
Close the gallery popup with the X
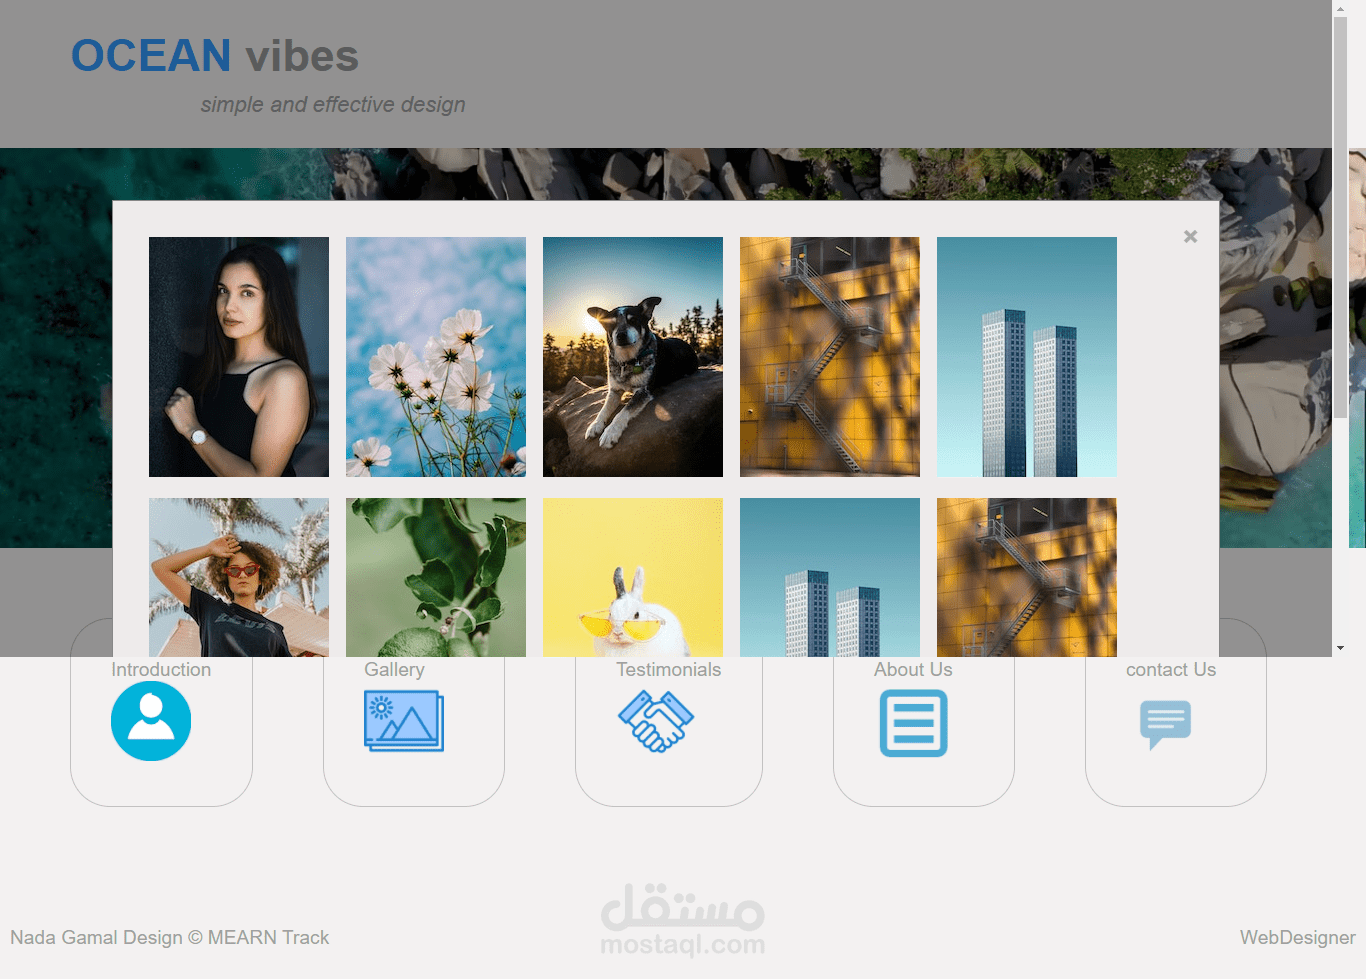pyautogui.click(x=1190, y=236)
